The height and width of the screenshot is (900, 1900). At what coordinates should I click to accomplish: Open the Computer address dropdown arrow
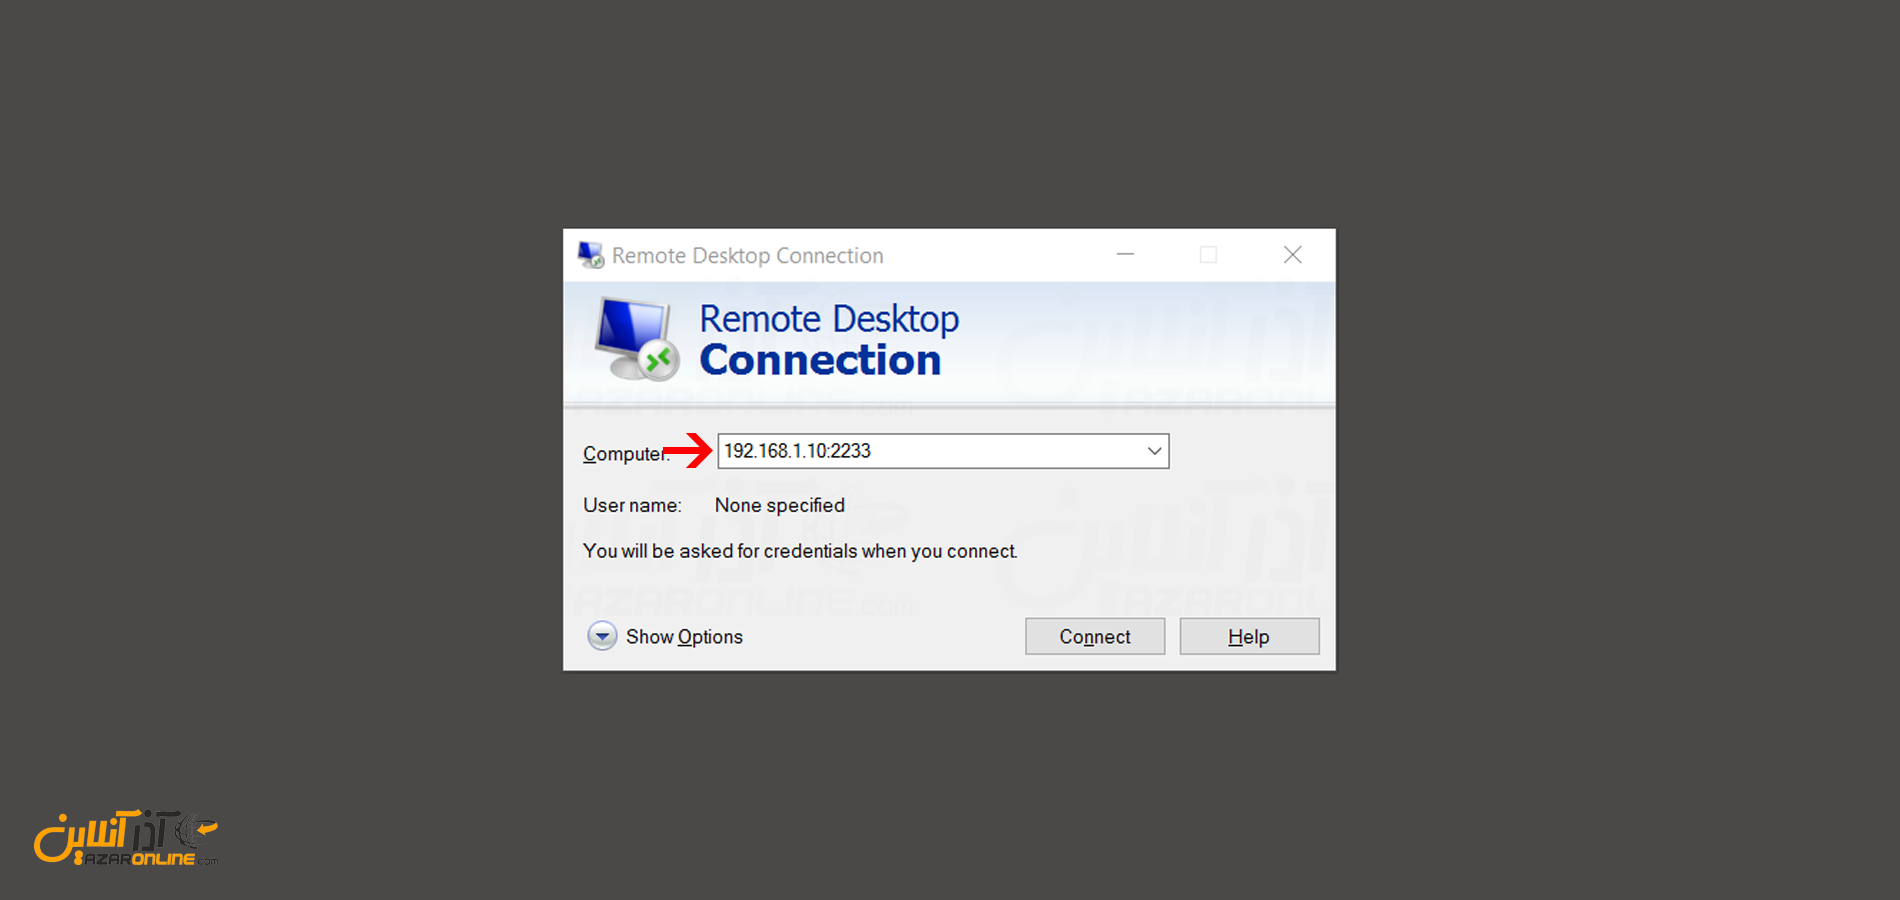(1154, 451)
